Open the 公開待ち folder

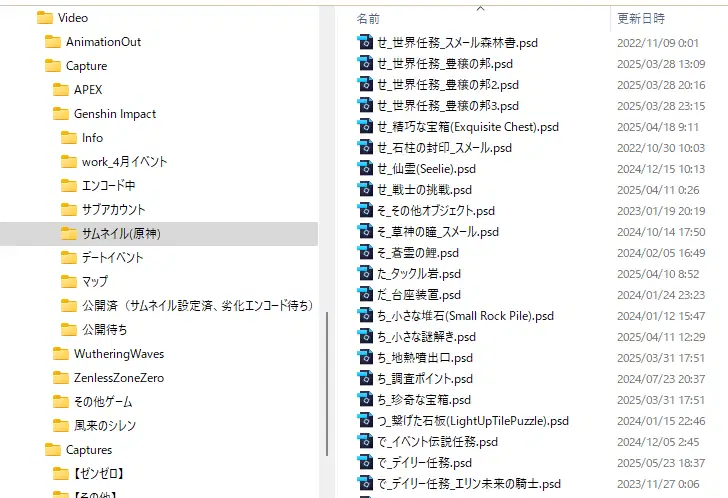coord(104,330)
